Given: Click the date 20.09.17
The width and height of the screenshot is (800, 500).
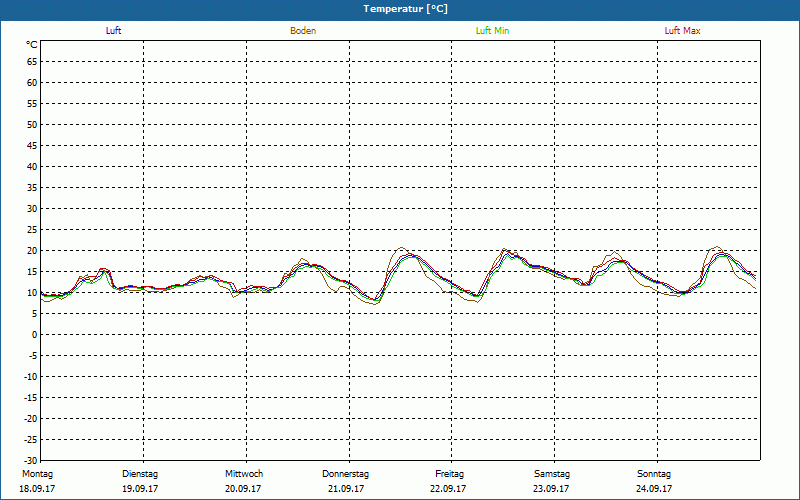Looking at the screenshot, I should pyautogui.click(x=243, y=489).
